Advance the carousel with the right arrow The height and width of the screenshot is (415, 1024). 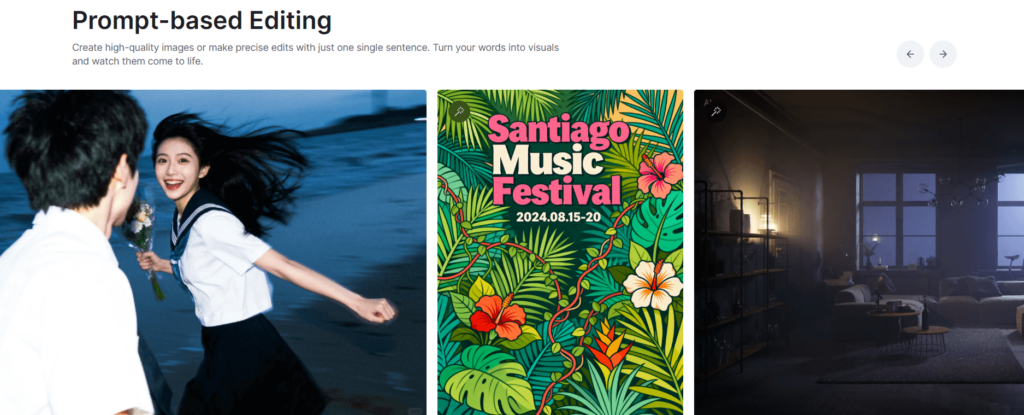pyautogui.click(x=943, y=54)
